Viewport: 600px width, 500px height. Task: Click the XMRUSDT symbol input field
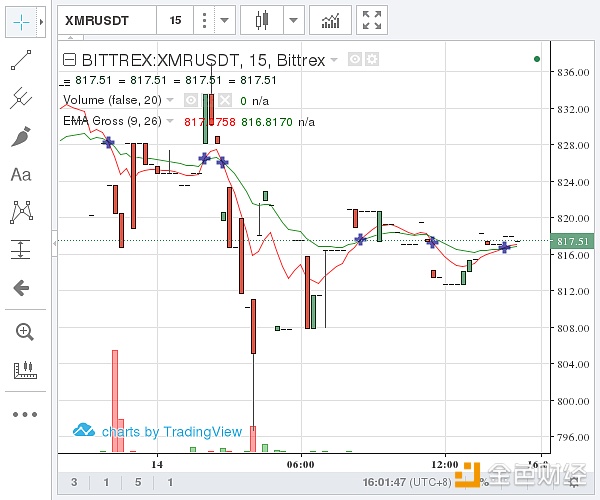click(107, 20)
